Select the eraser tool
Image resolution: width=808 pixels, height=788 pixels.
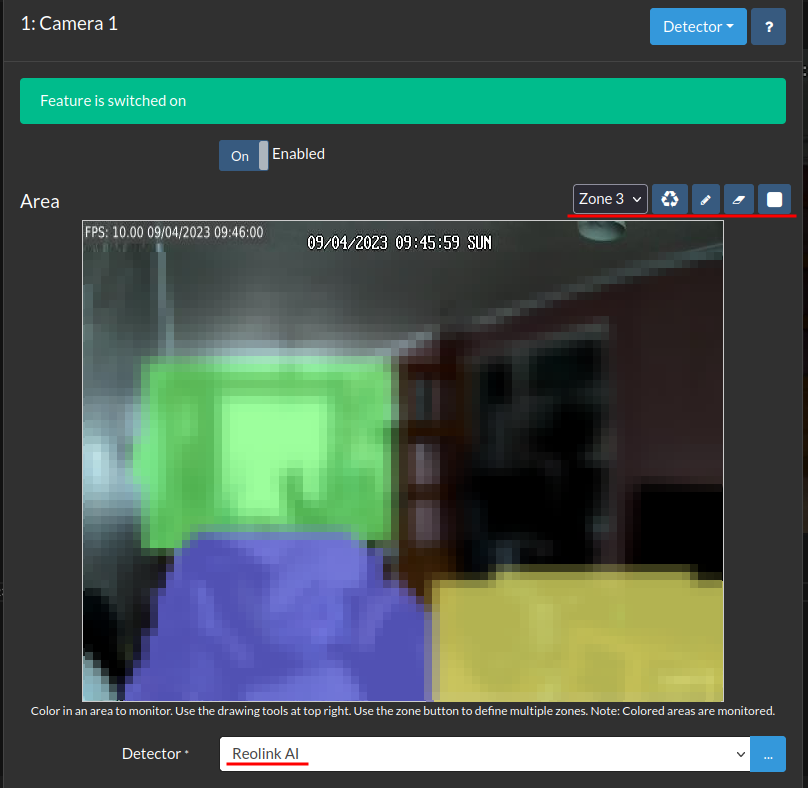[738, 198]
